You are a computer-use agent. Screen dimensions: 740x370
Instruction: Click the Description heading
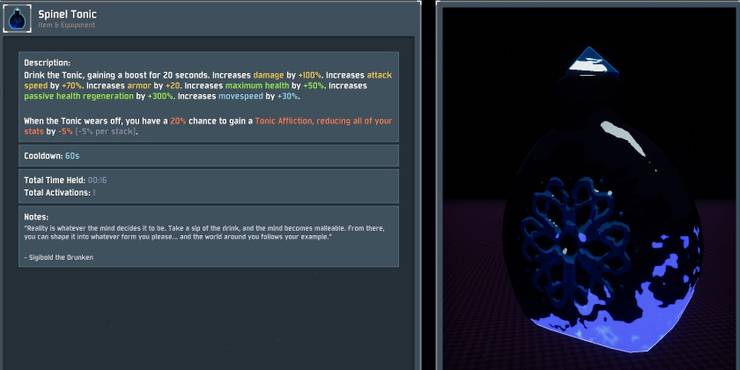tap(47, 63)
